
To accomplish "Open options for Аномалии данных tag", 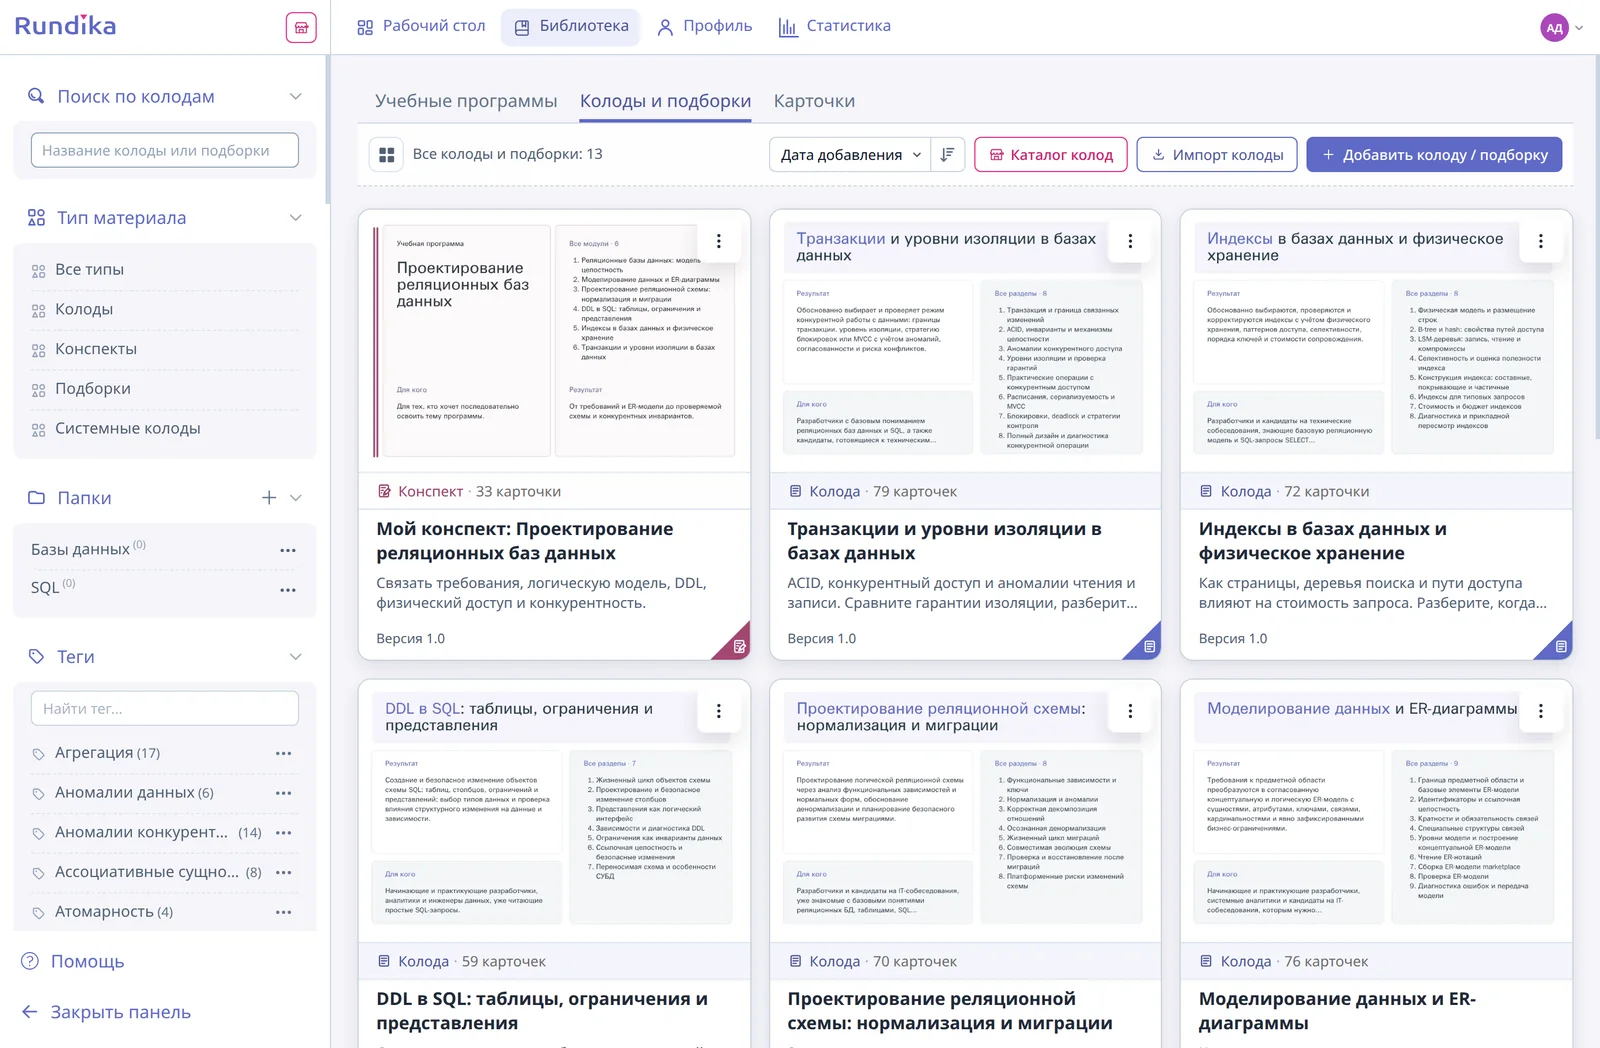I will tap(284, 793).
